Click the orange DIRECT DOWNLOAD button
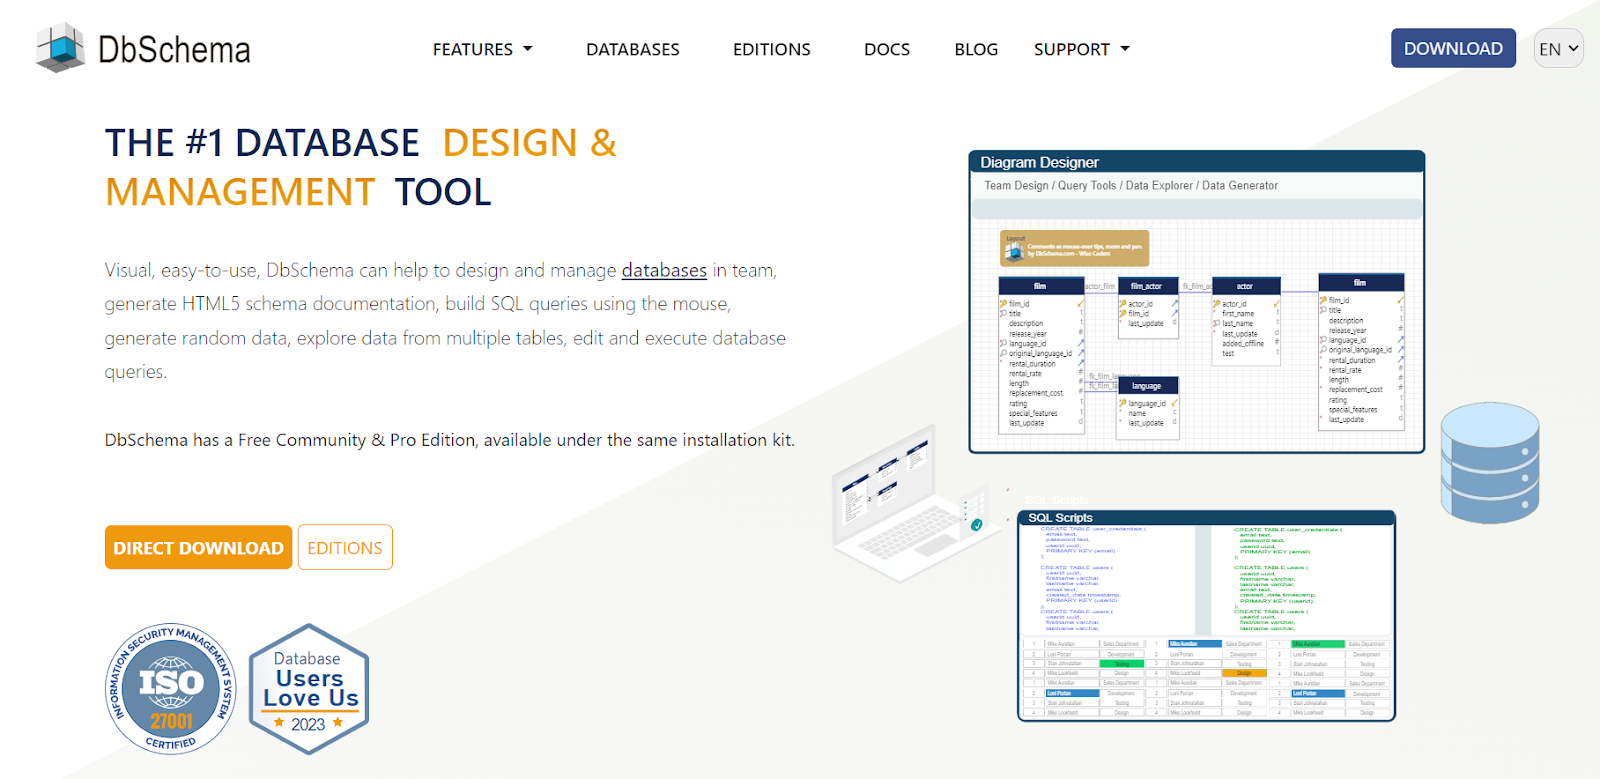The image size is (1600, 779). (198, 547)
